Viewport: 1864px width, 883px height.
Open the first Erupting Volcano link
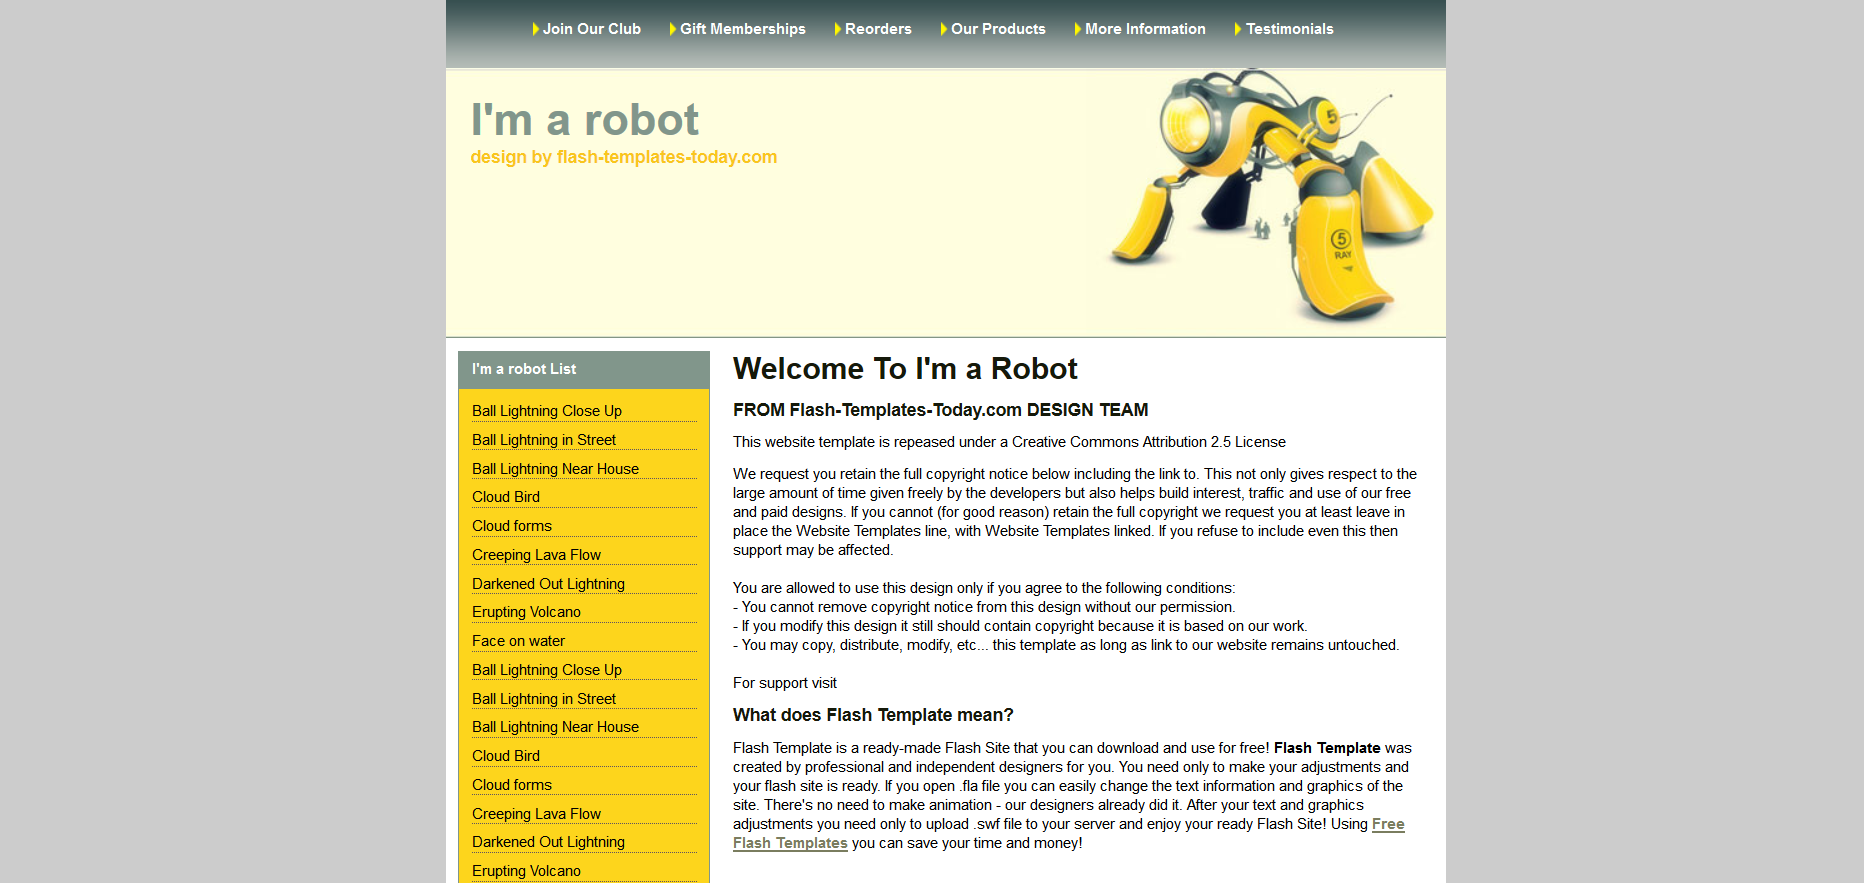(526, 612)
